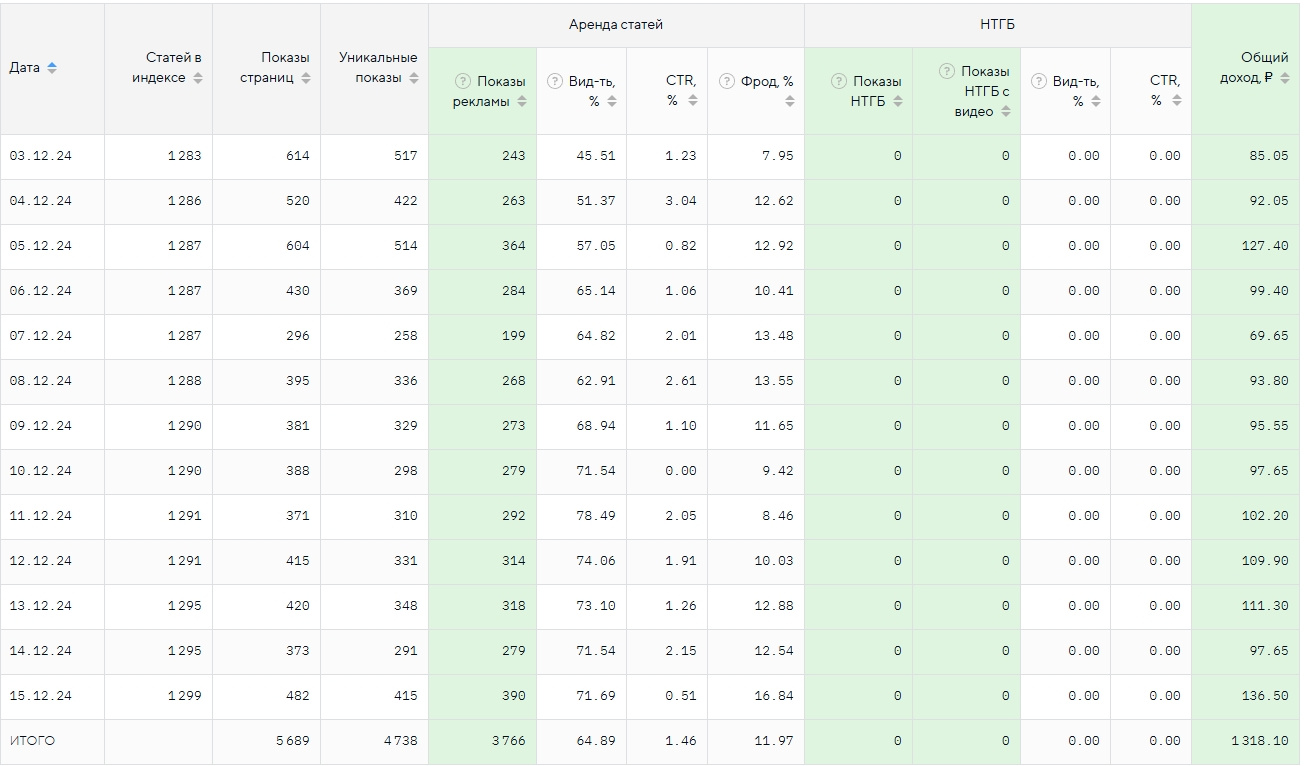Sort by Статей в индексе arrows

[x=198, y=78]
